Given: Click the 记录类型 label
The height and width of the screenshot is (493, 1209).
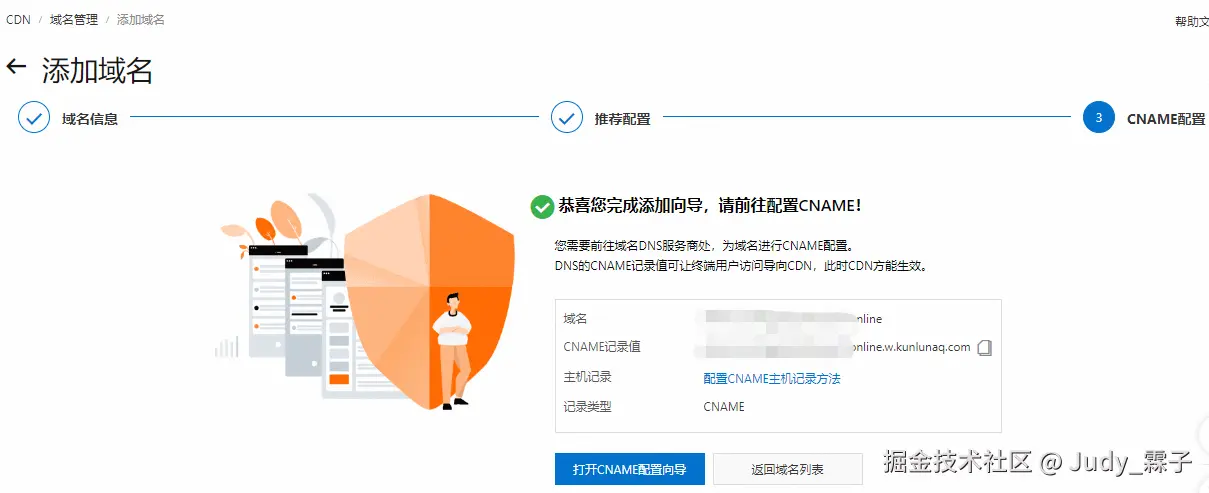Looking at the screenshot, I should pyautogui.click(x=587, y=406).
